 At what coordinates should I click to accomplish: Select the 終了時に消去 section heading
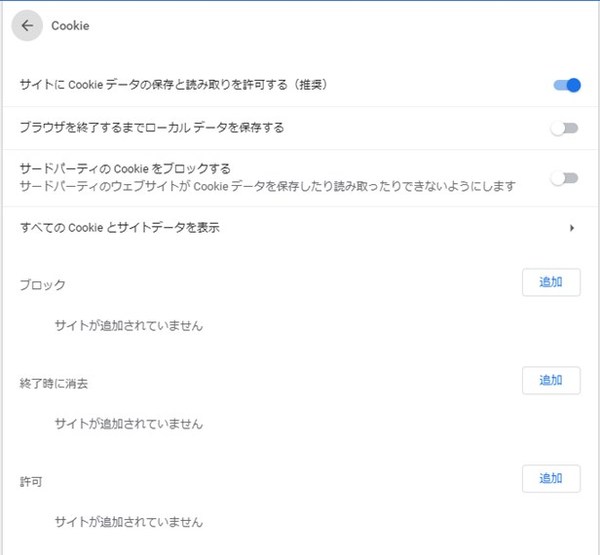pos(47,383)
